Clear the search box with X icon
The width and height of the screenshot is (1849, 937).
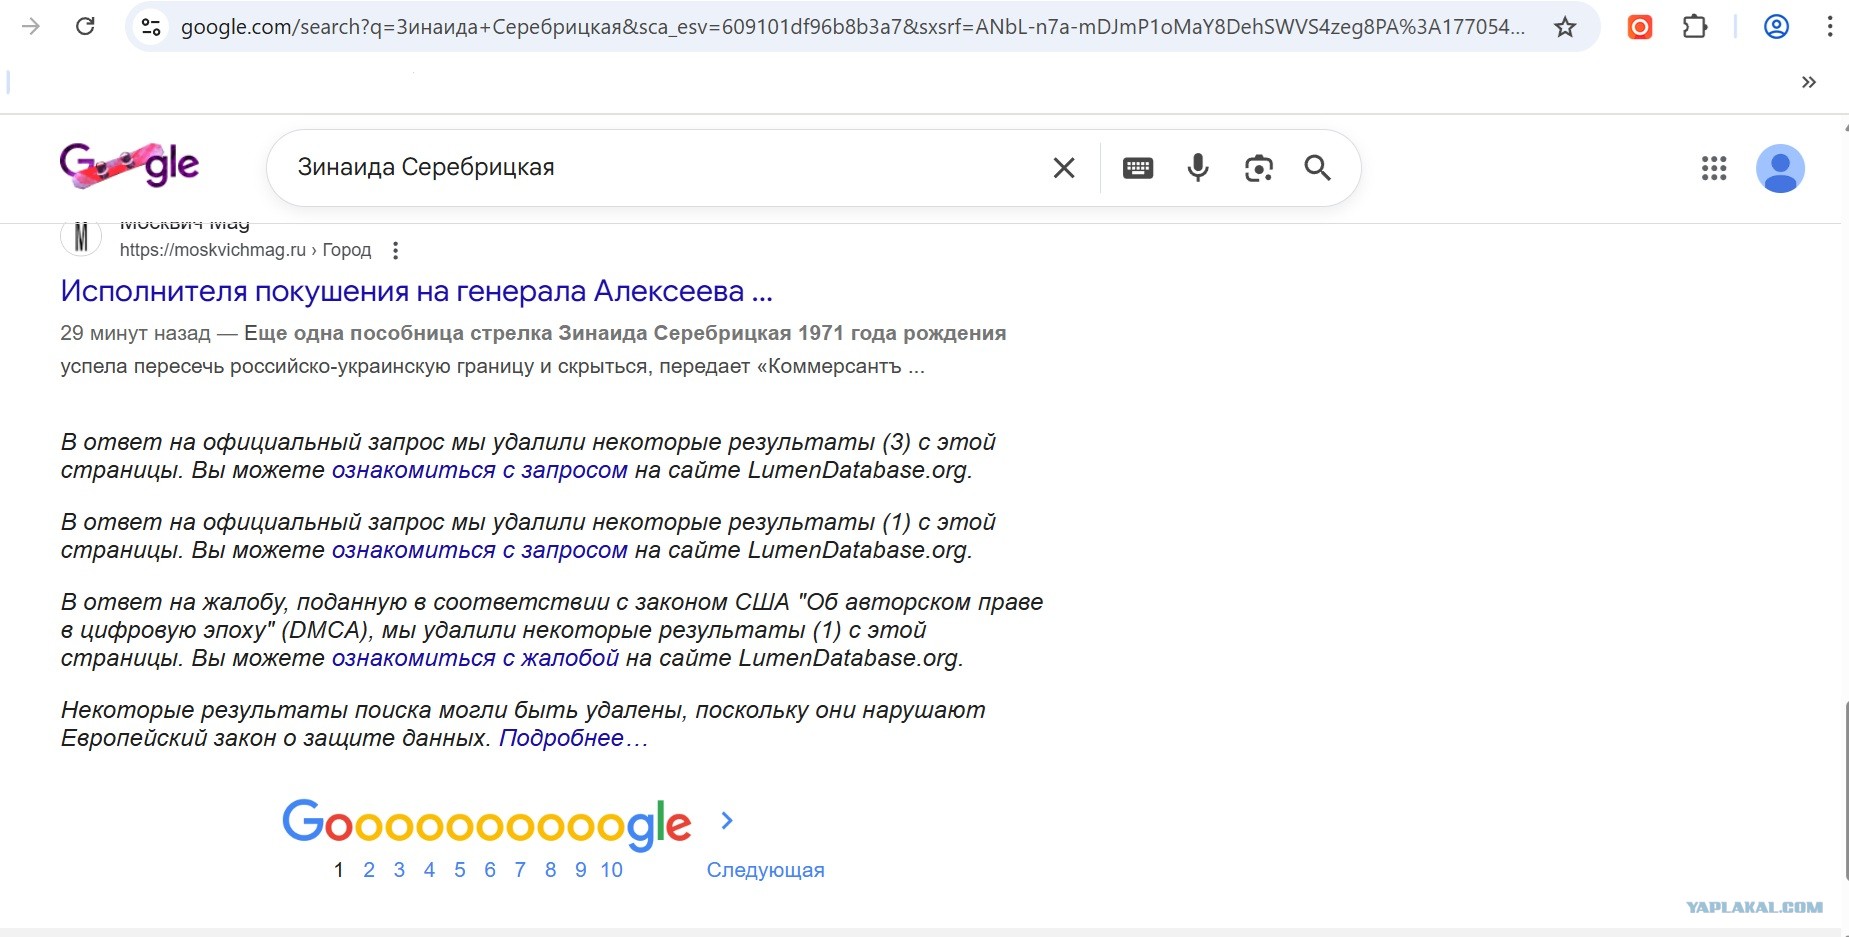click(x=1064, y=168)
